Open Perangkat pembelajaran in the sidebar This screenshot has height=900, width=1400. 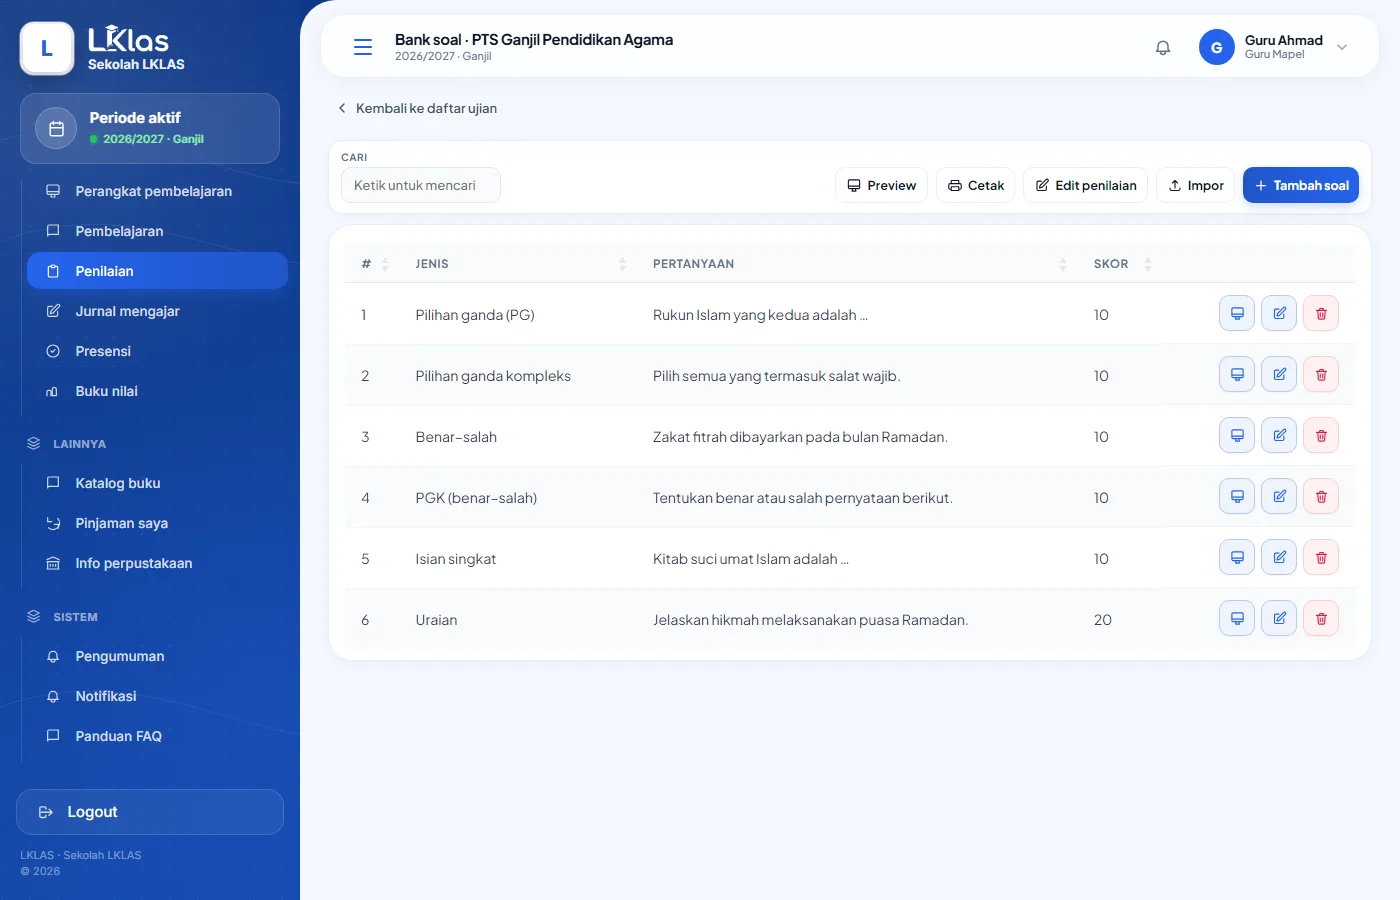(157, 191)
